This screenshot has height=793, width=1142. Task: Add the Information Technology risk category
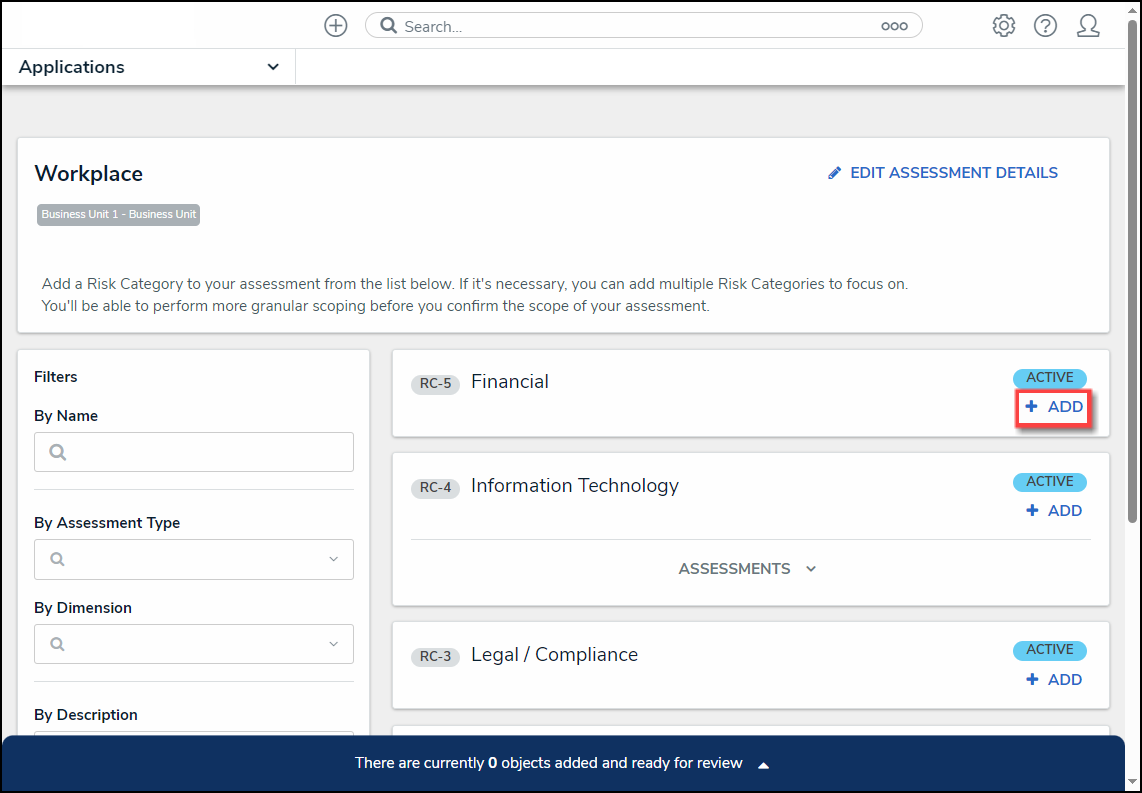[x=1054, y=511]
